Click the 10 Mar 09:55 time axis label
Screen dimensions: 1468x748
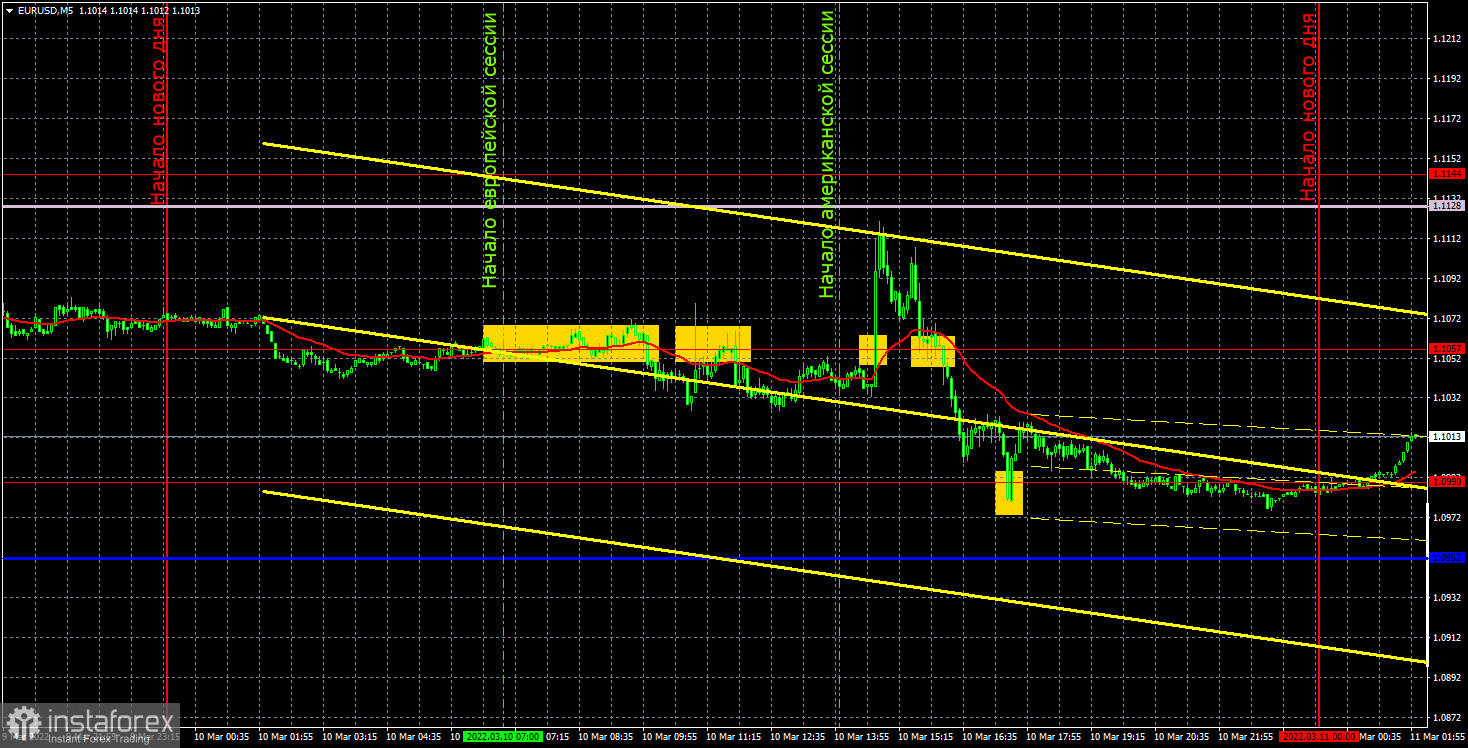(x=670, y=736)
